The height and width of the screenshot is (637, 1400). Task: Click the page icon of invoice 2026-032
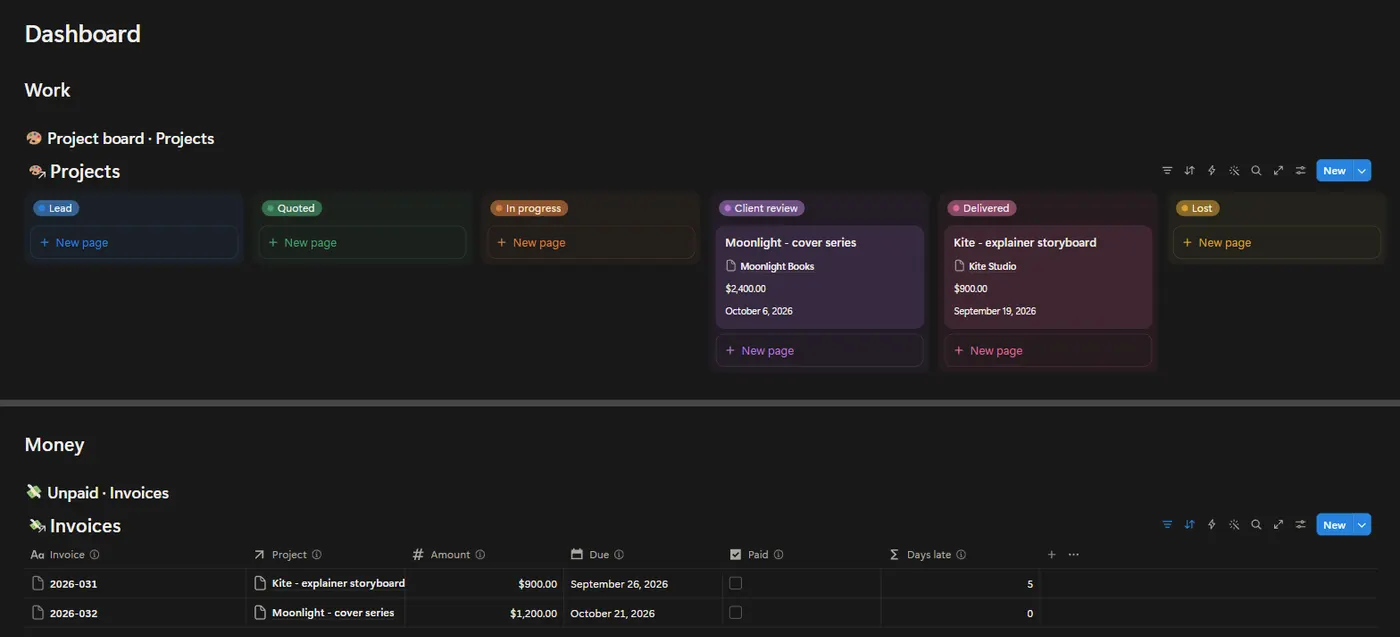[38, 613]
